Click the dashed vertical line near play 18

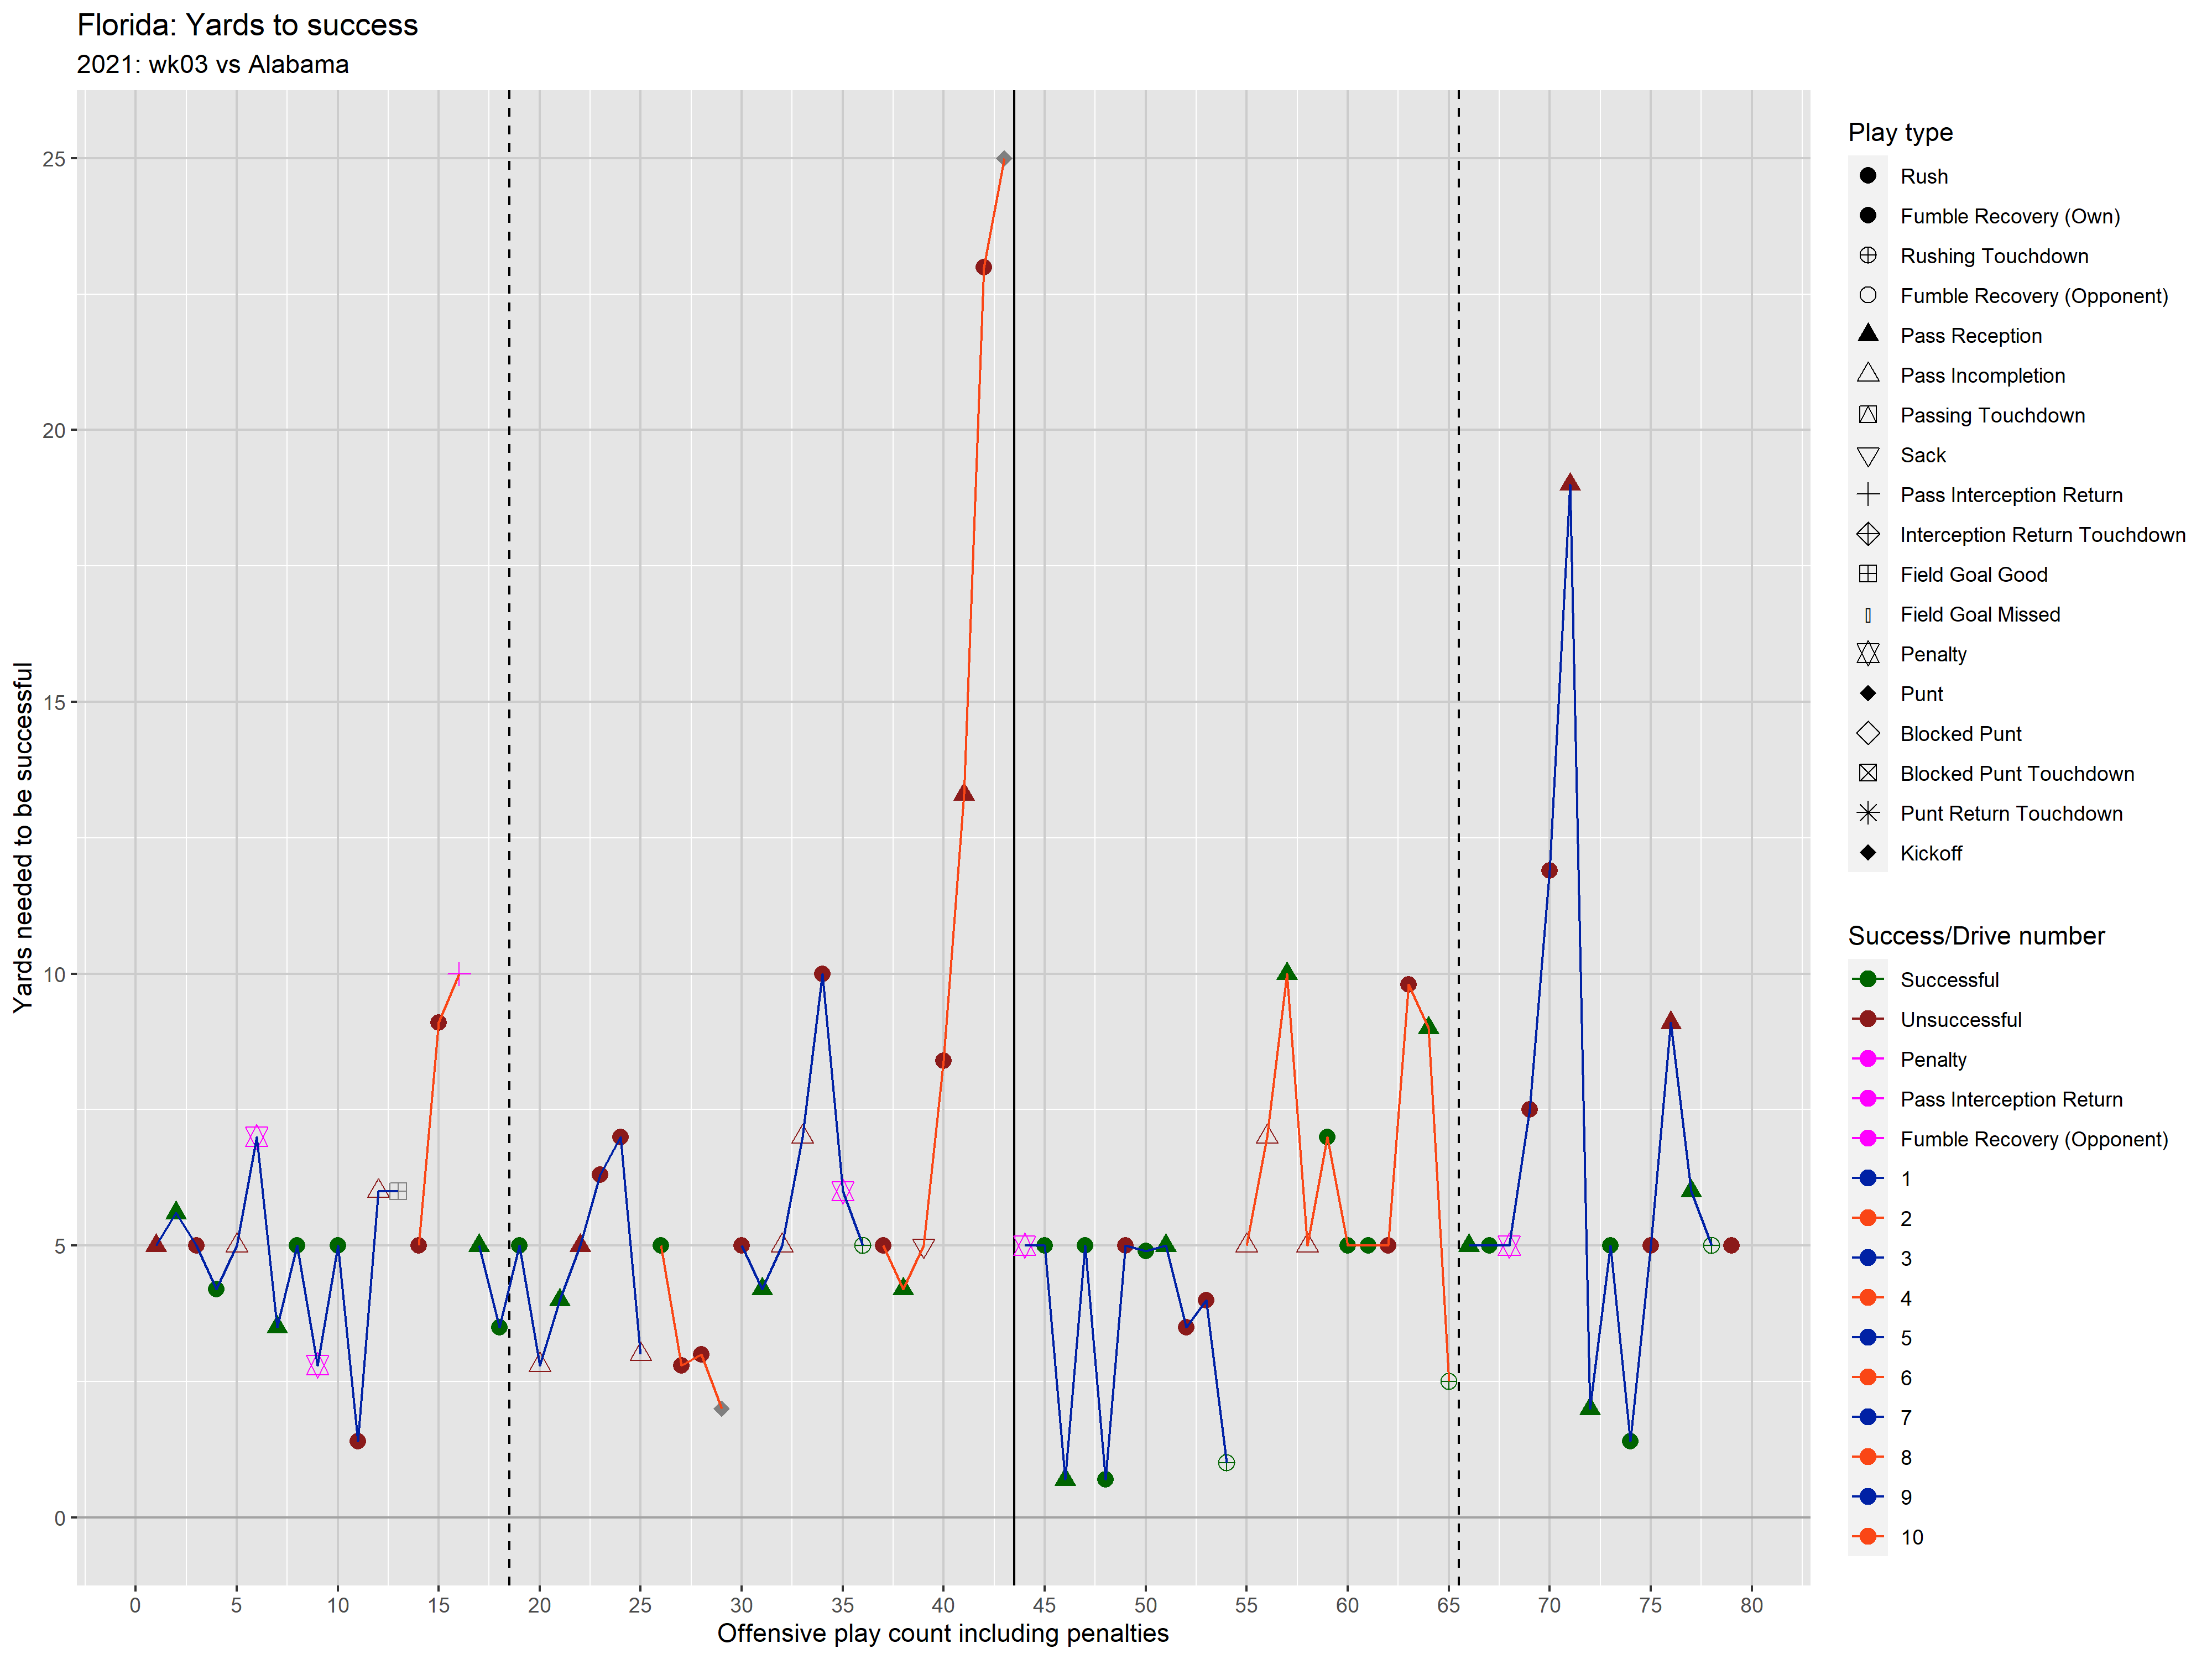coord(509,837)
